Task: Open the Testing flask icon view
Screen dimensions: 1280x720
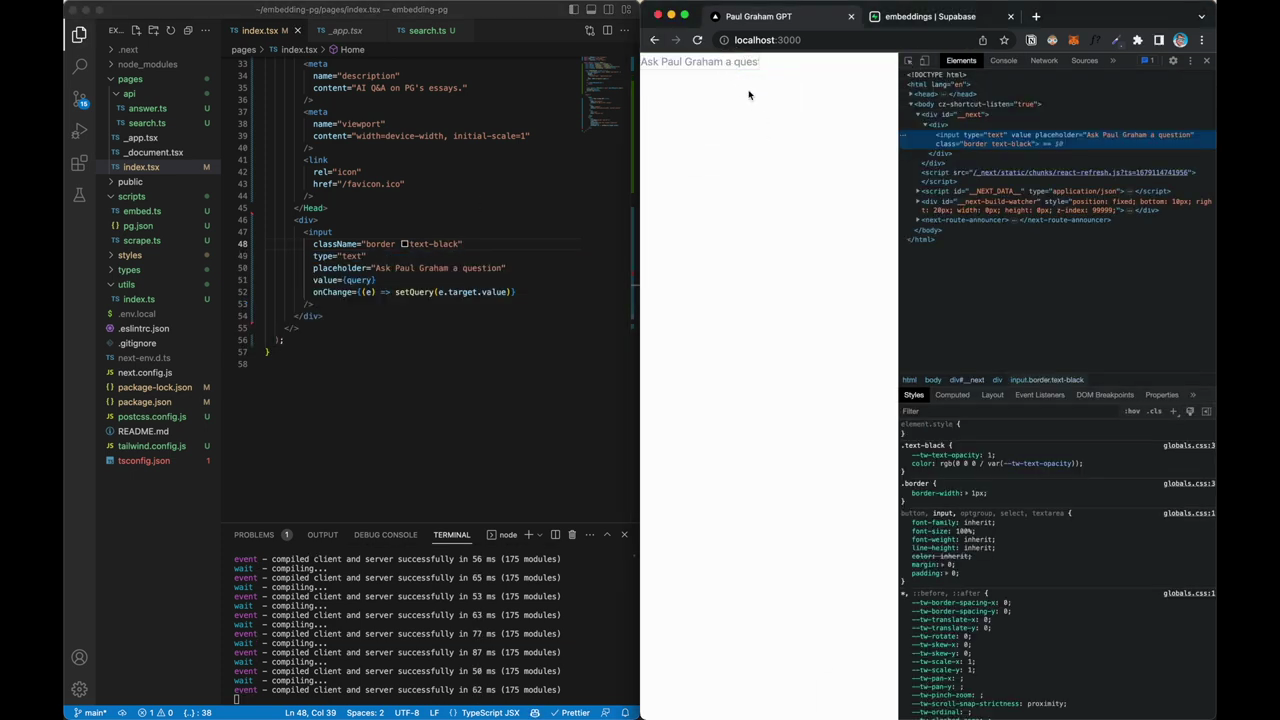Action: 79,196
